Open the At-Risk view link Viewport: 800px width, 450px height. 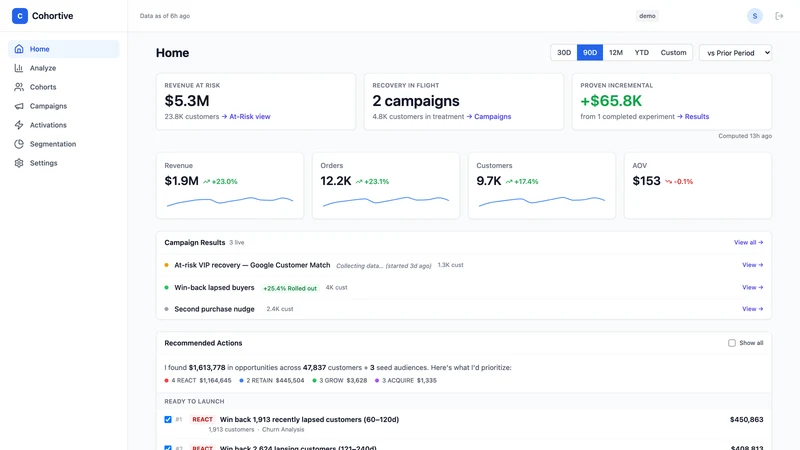[246, 117]
